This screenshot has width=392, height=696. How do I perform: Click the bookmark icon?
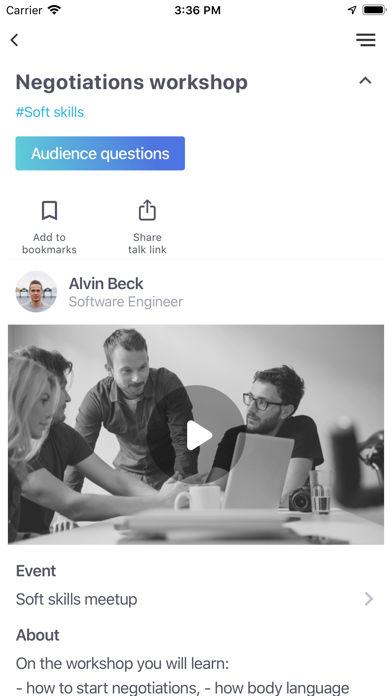tap(49, 210)
